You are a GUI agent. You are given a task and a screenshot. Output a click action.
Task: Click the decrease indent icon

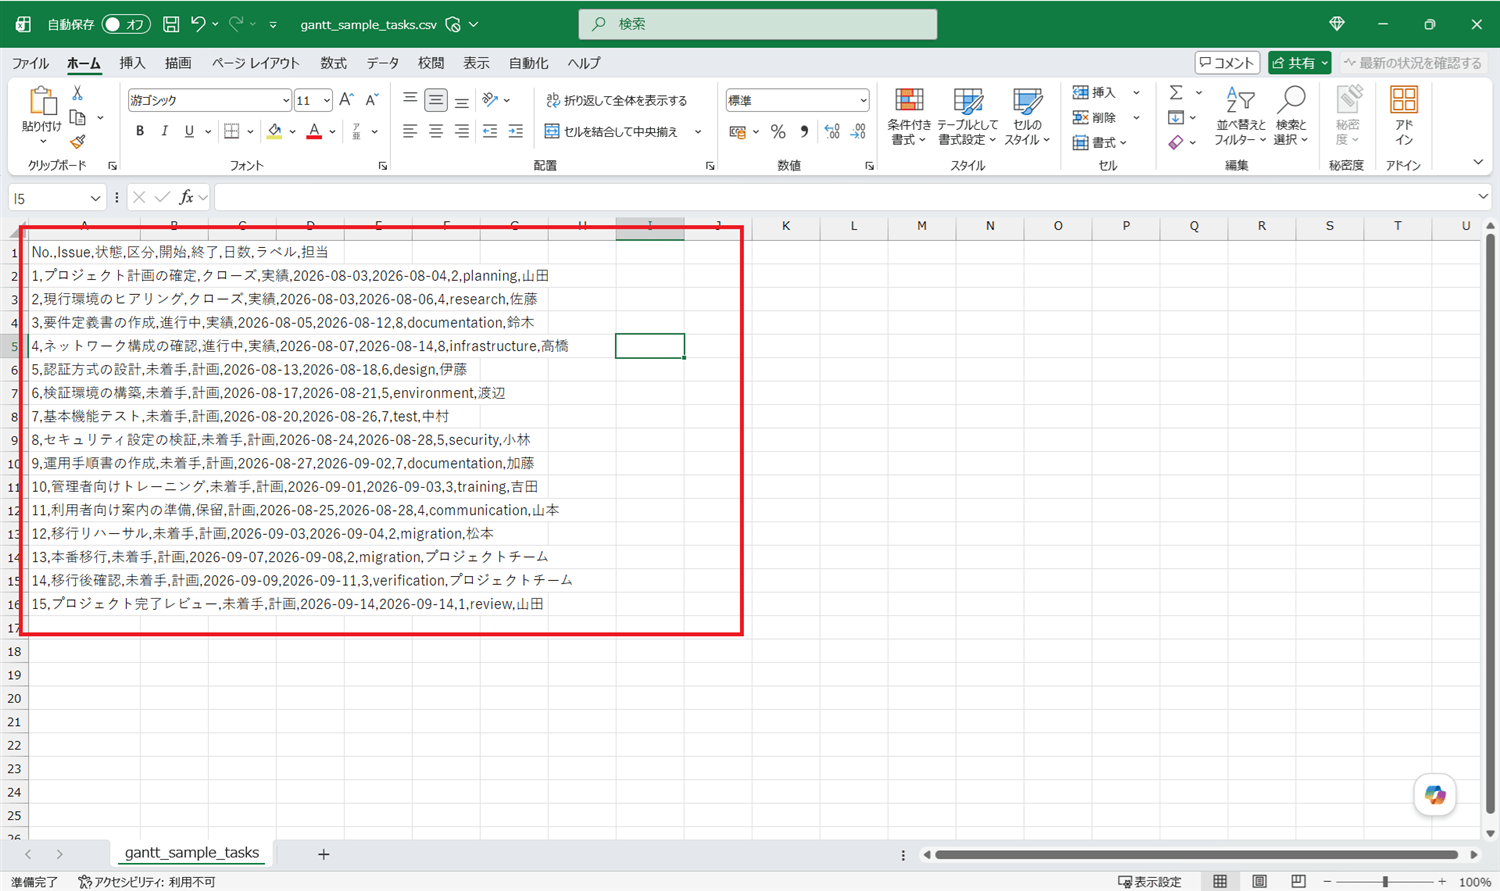(490, 131)
